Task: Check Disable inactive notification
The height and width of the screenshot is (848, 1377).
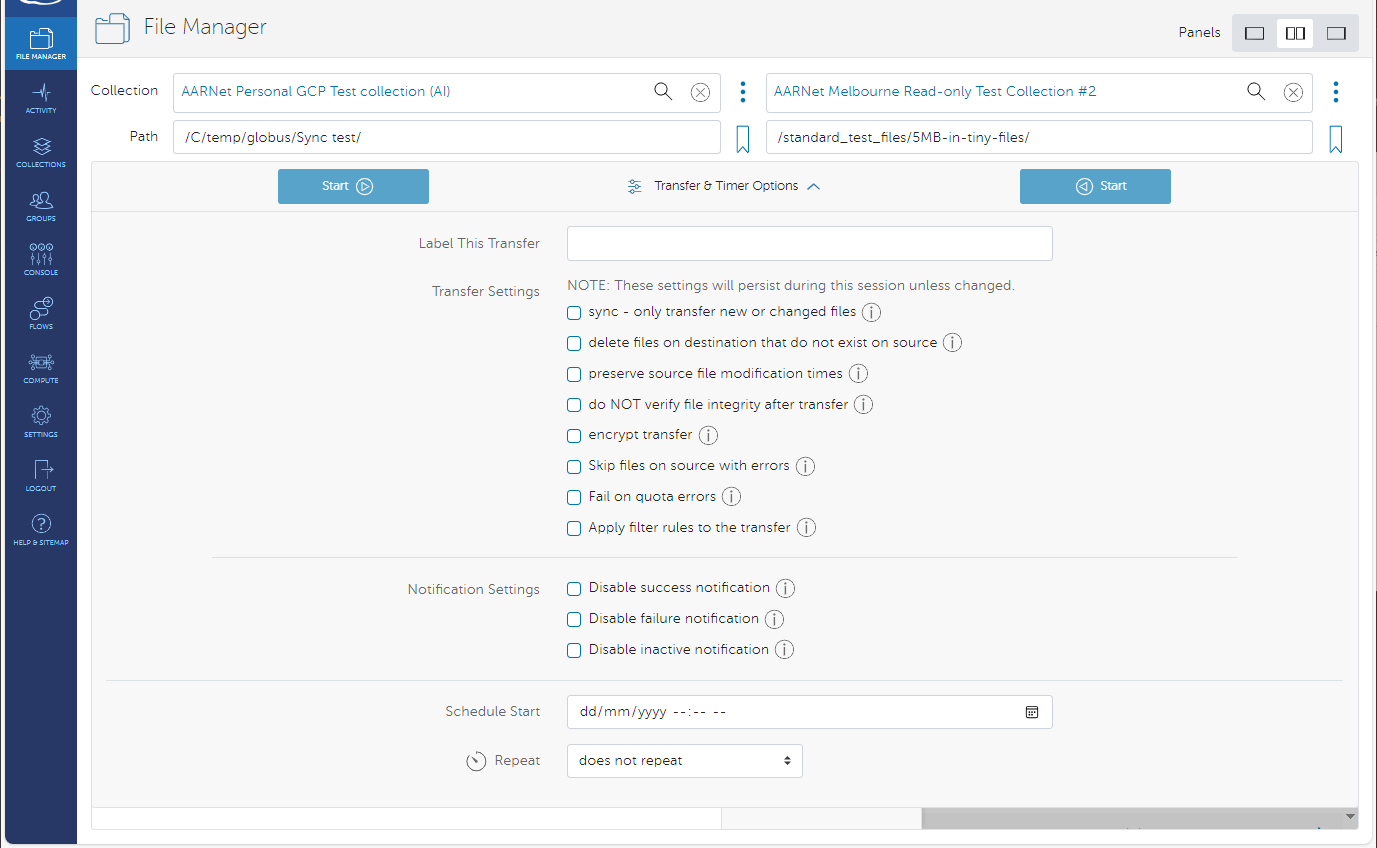Action: [x=574, y=651]
